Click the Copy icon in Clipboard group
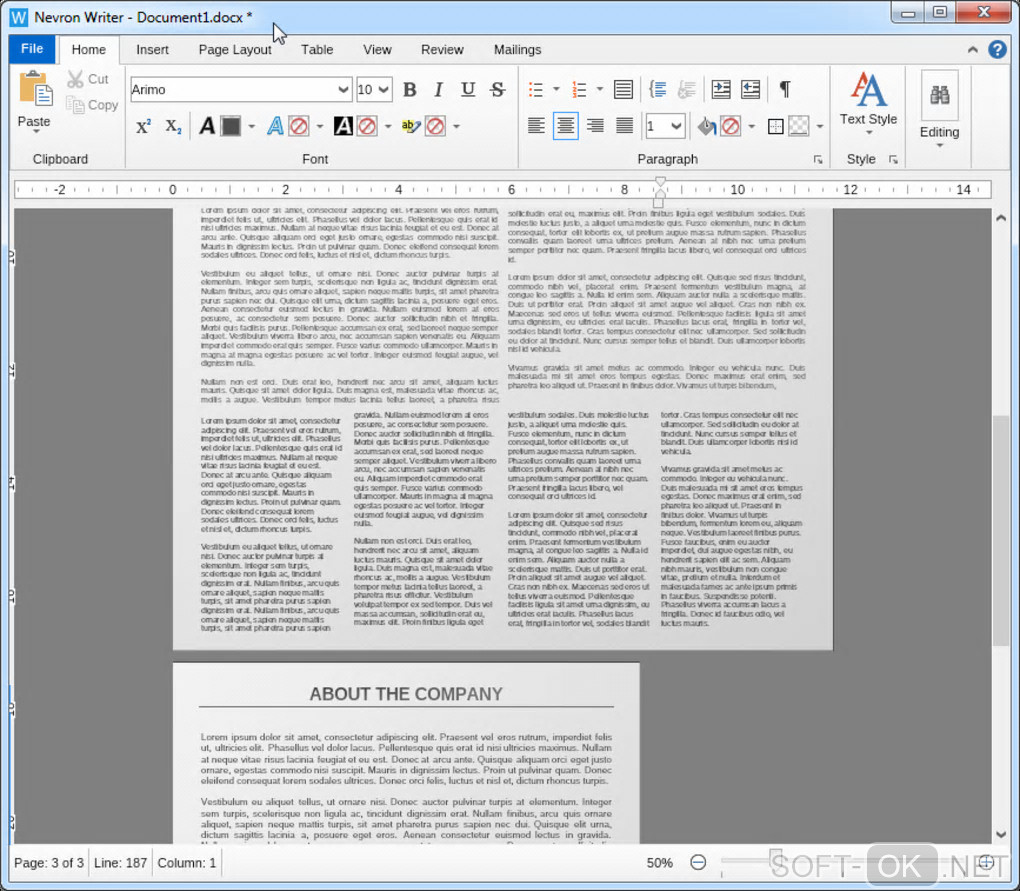This screenshot has height=891, width=1020. [75, 105]
